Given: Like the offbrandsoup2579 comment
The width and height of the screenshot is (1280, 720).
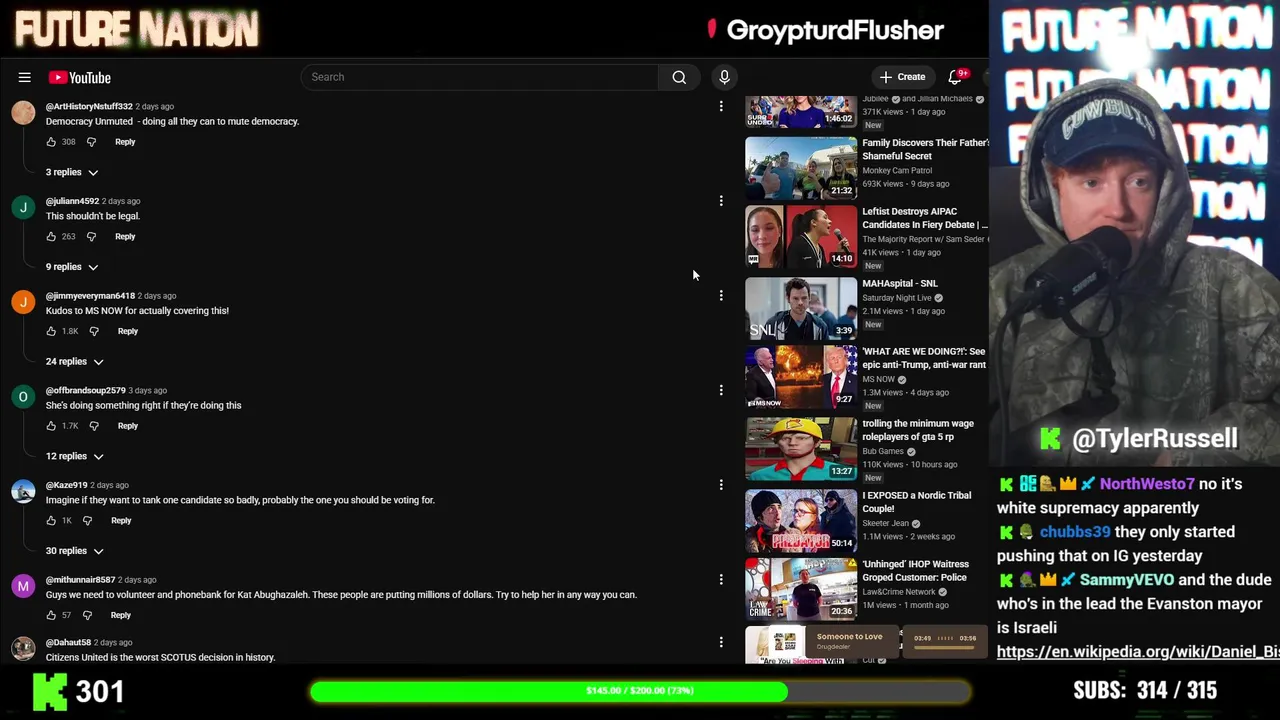Looking at the screenshot, I should (51, 426).
